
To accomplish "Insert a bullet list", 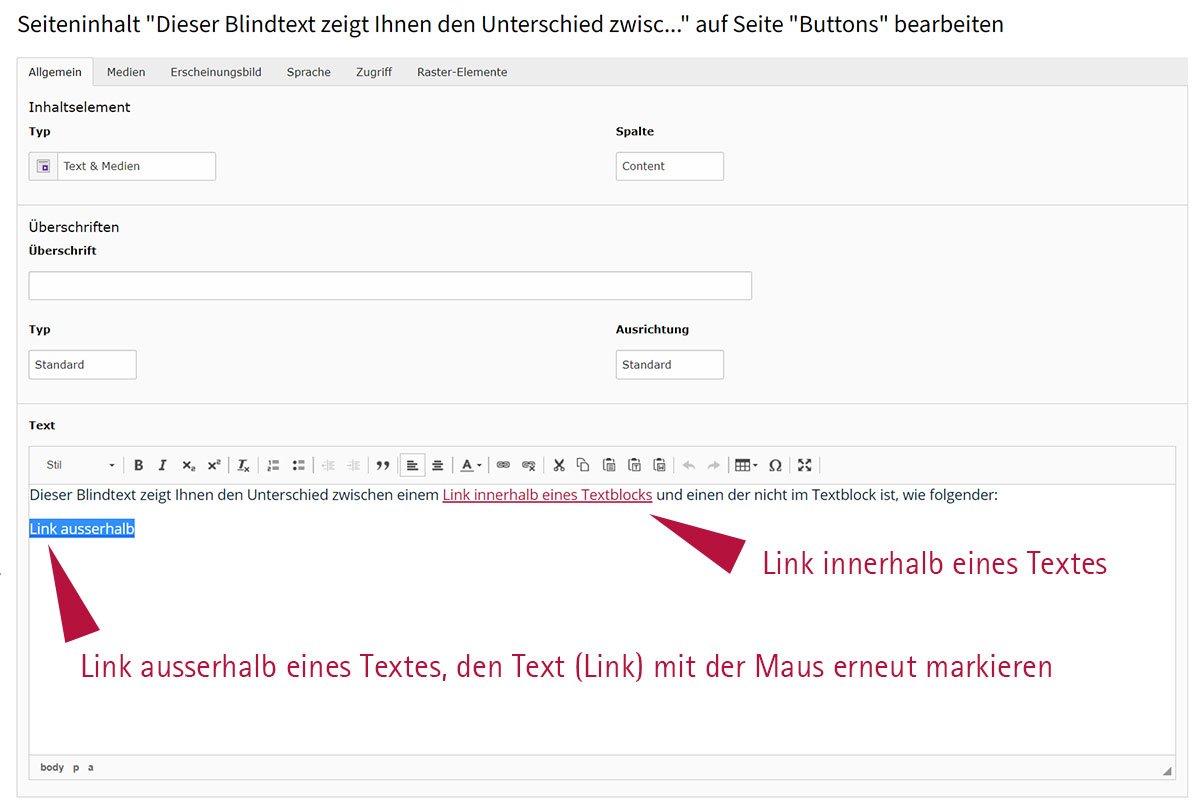I will [298, 465].
